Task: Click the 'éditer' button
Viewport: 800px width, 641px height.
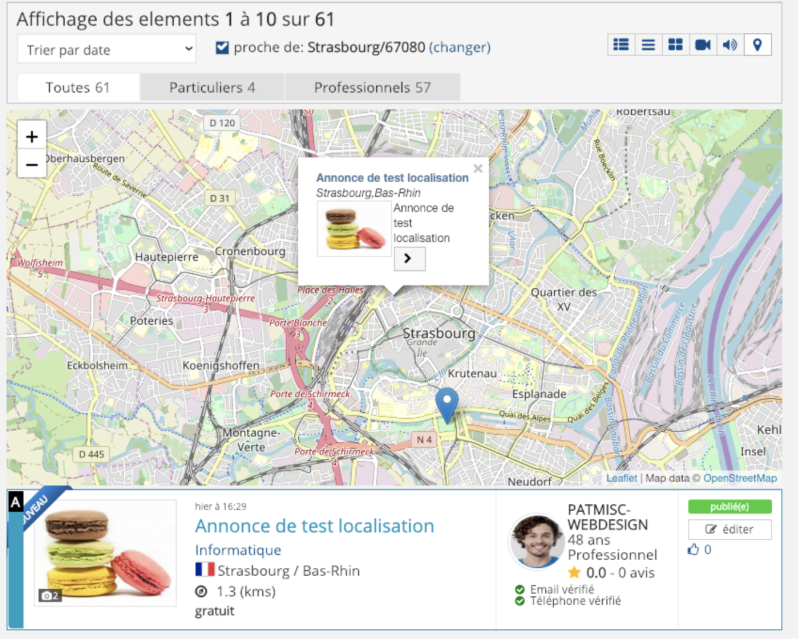Action: click(729, 529)
